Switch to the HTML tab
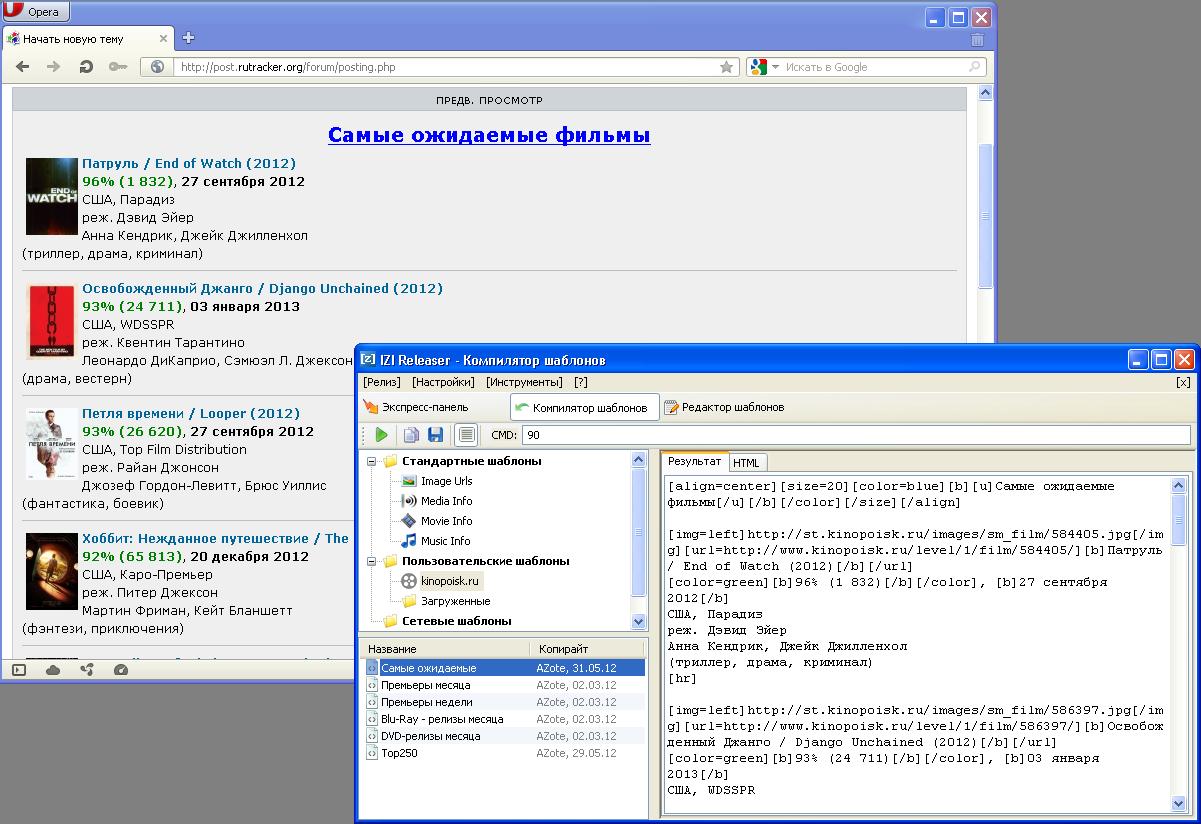The height and width of the screenshot is (824, 1201). pyautogui.click(x=746, y=462)
